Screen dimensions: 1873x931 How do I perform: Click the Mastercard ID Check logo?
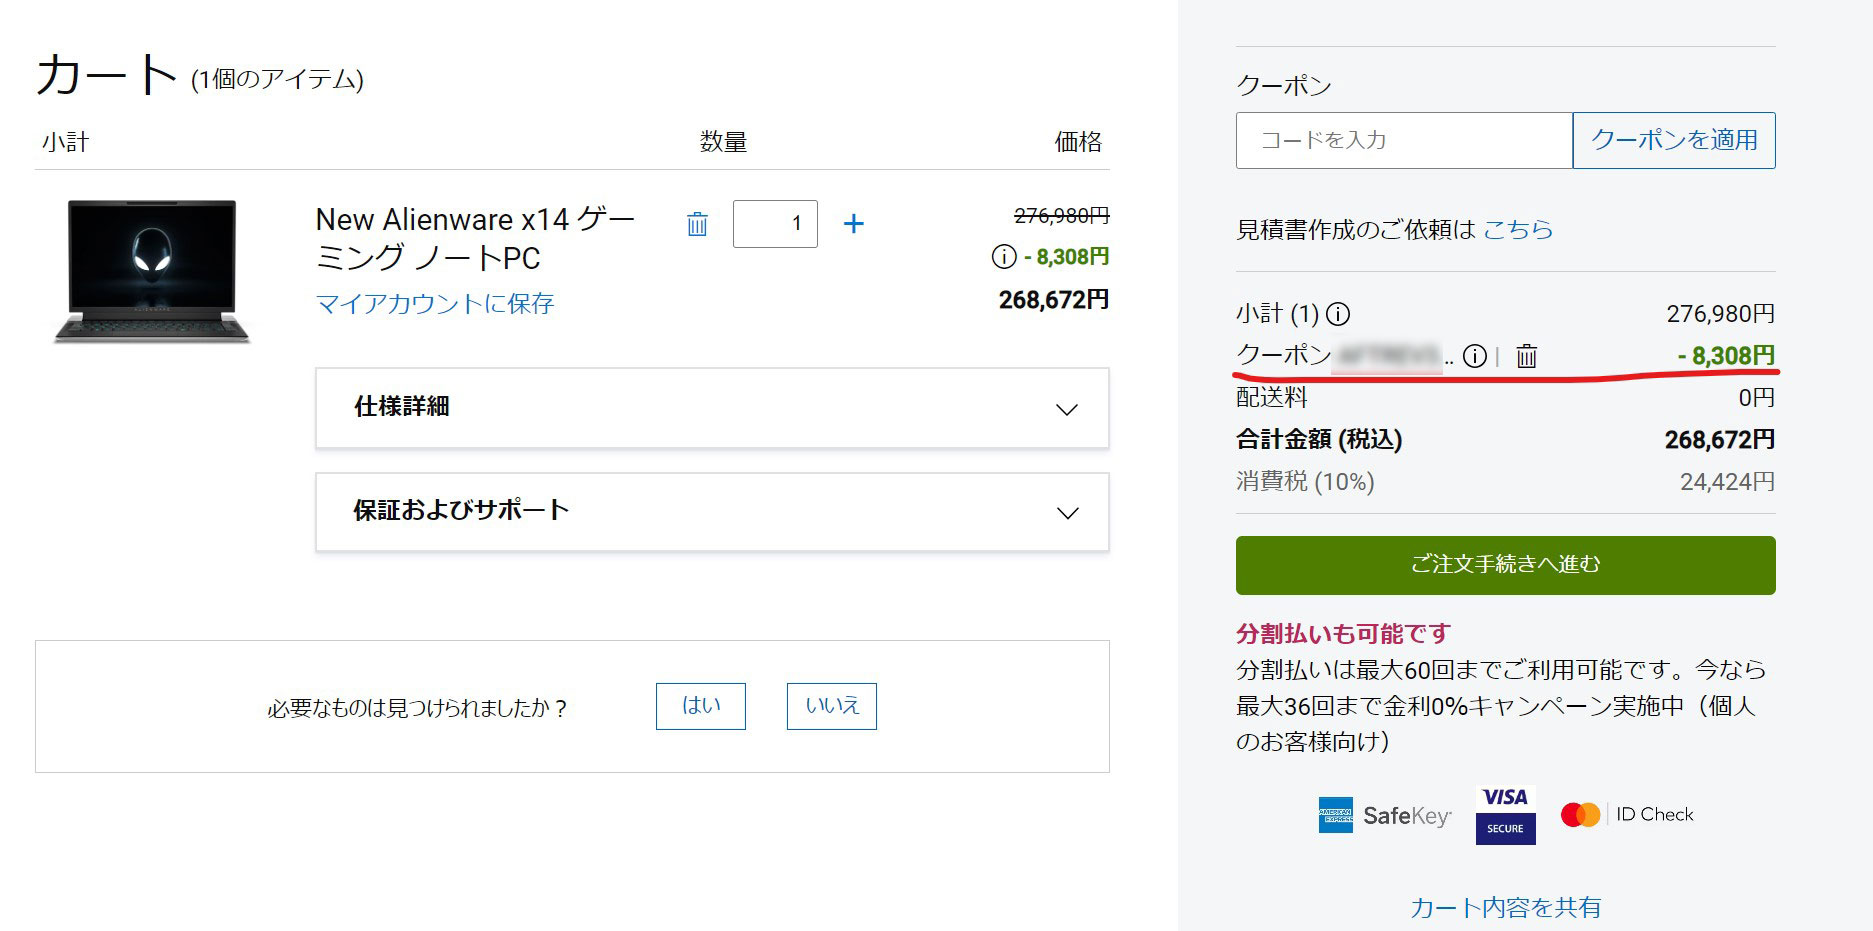coord(1627,815)
